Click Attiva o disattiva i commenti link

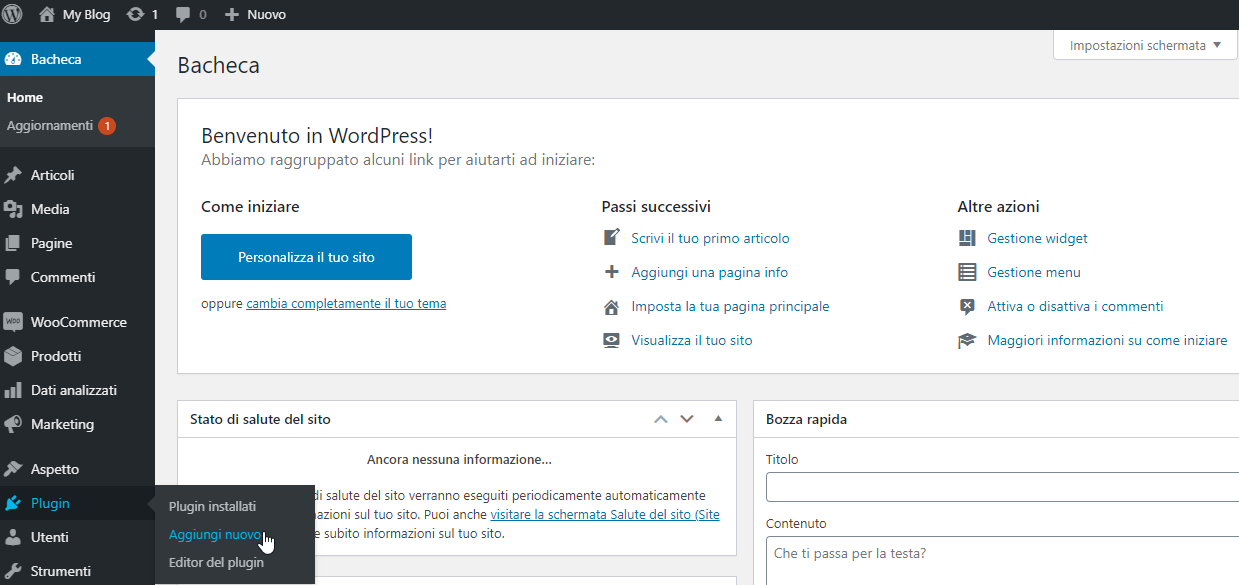point(1075,306)
